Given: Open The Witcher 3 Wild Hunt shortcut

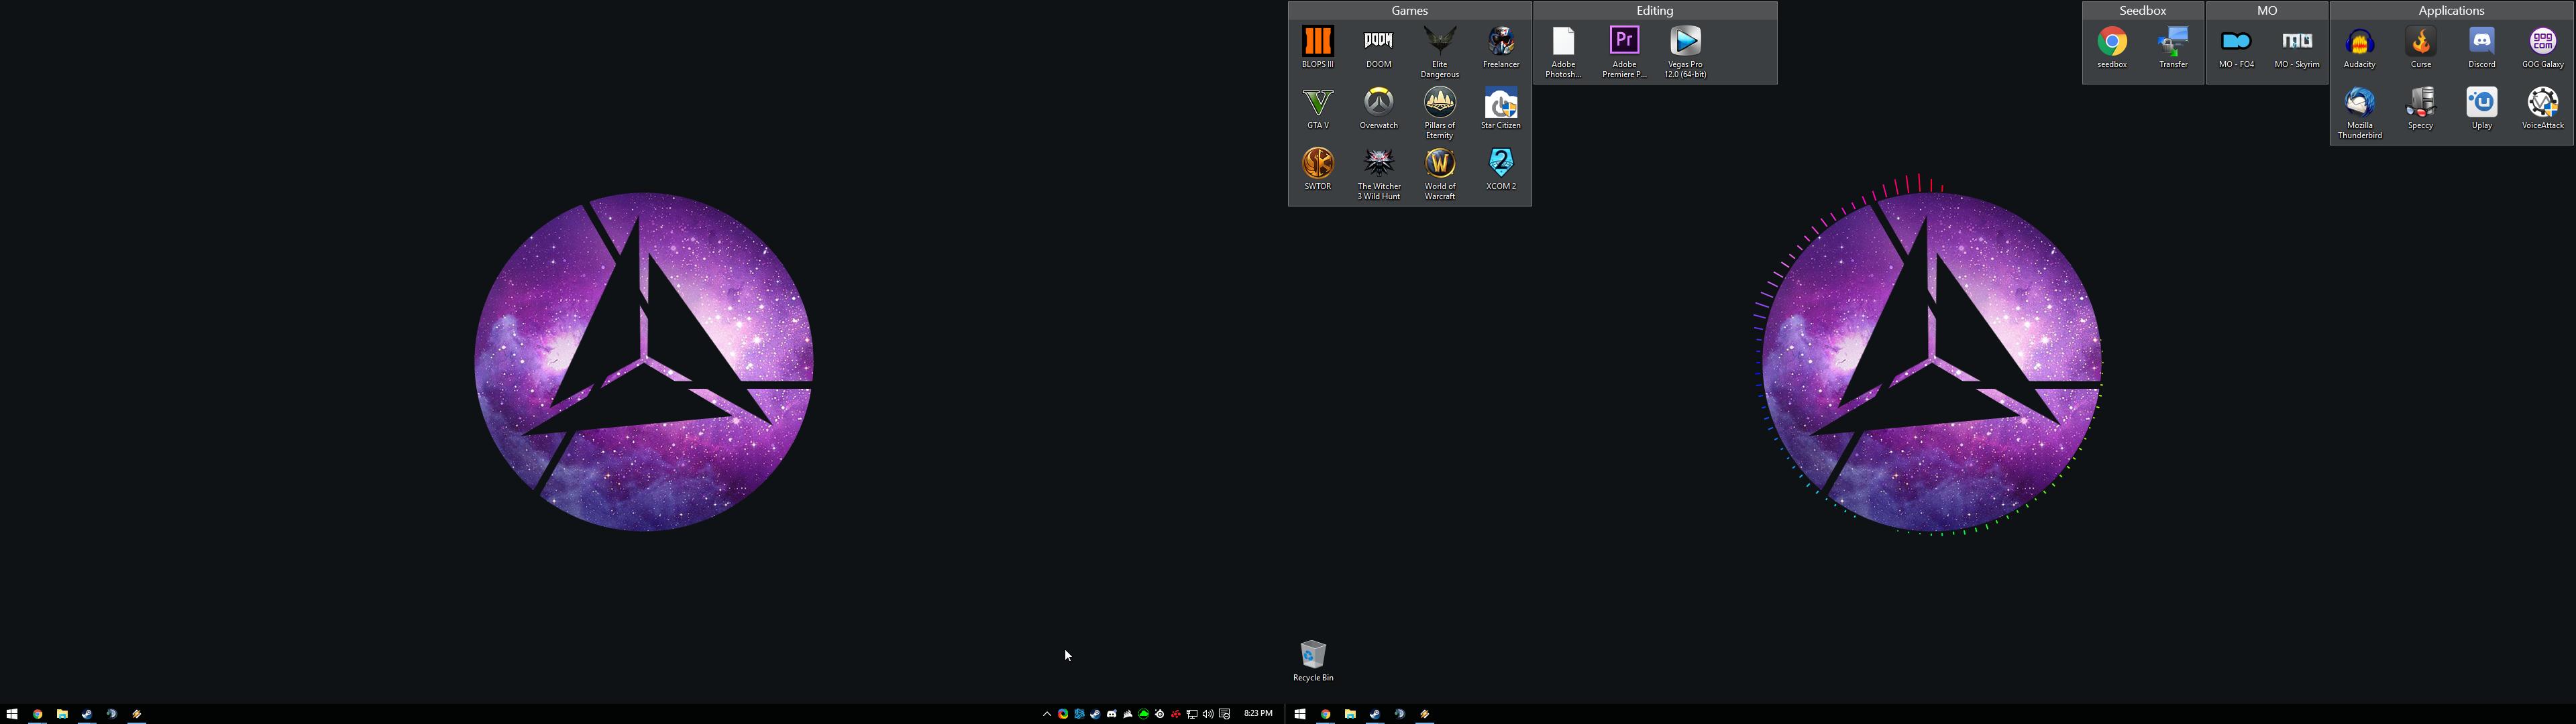Looking at the screenshot, I should (x=1379, y=174).
